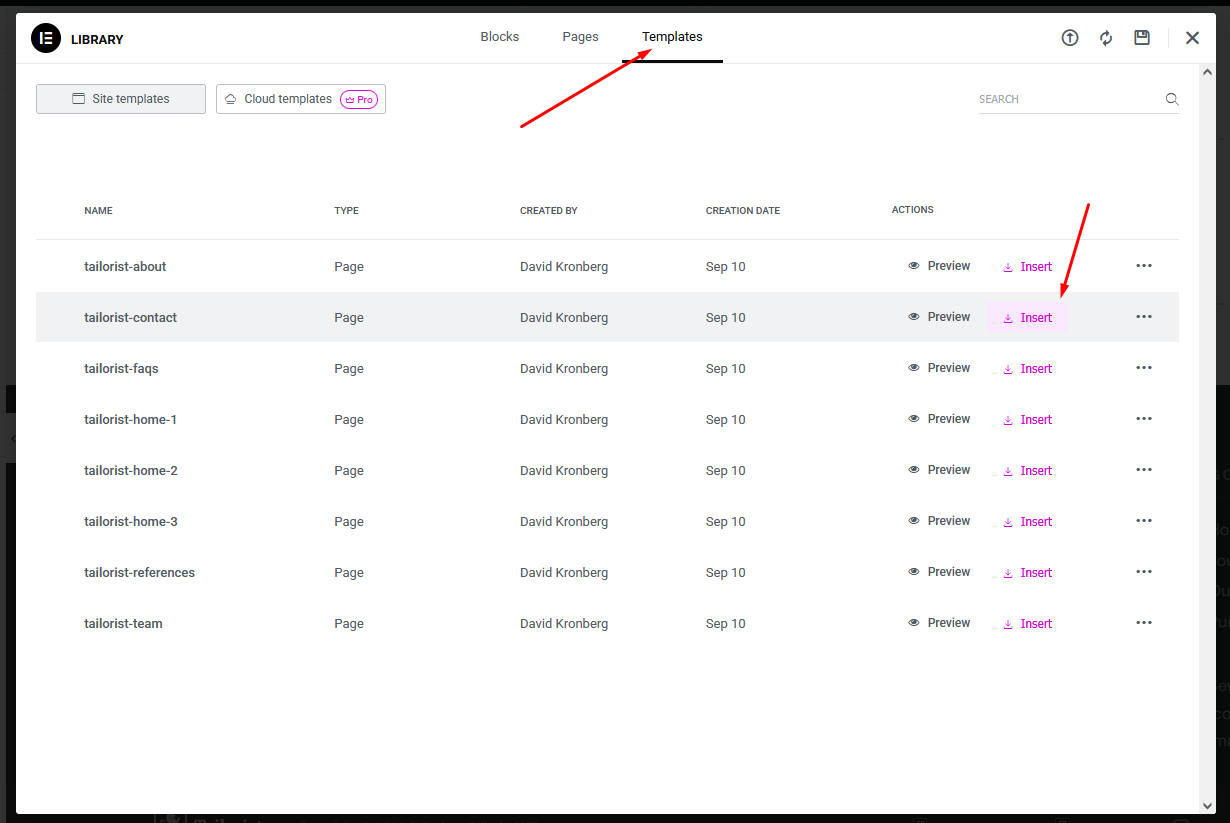Image resolution: width=1230 pixels, height=823 pixels.
Task: Preview the tailorist-references template
Action: pyautogui.click(x=939, y=572)
